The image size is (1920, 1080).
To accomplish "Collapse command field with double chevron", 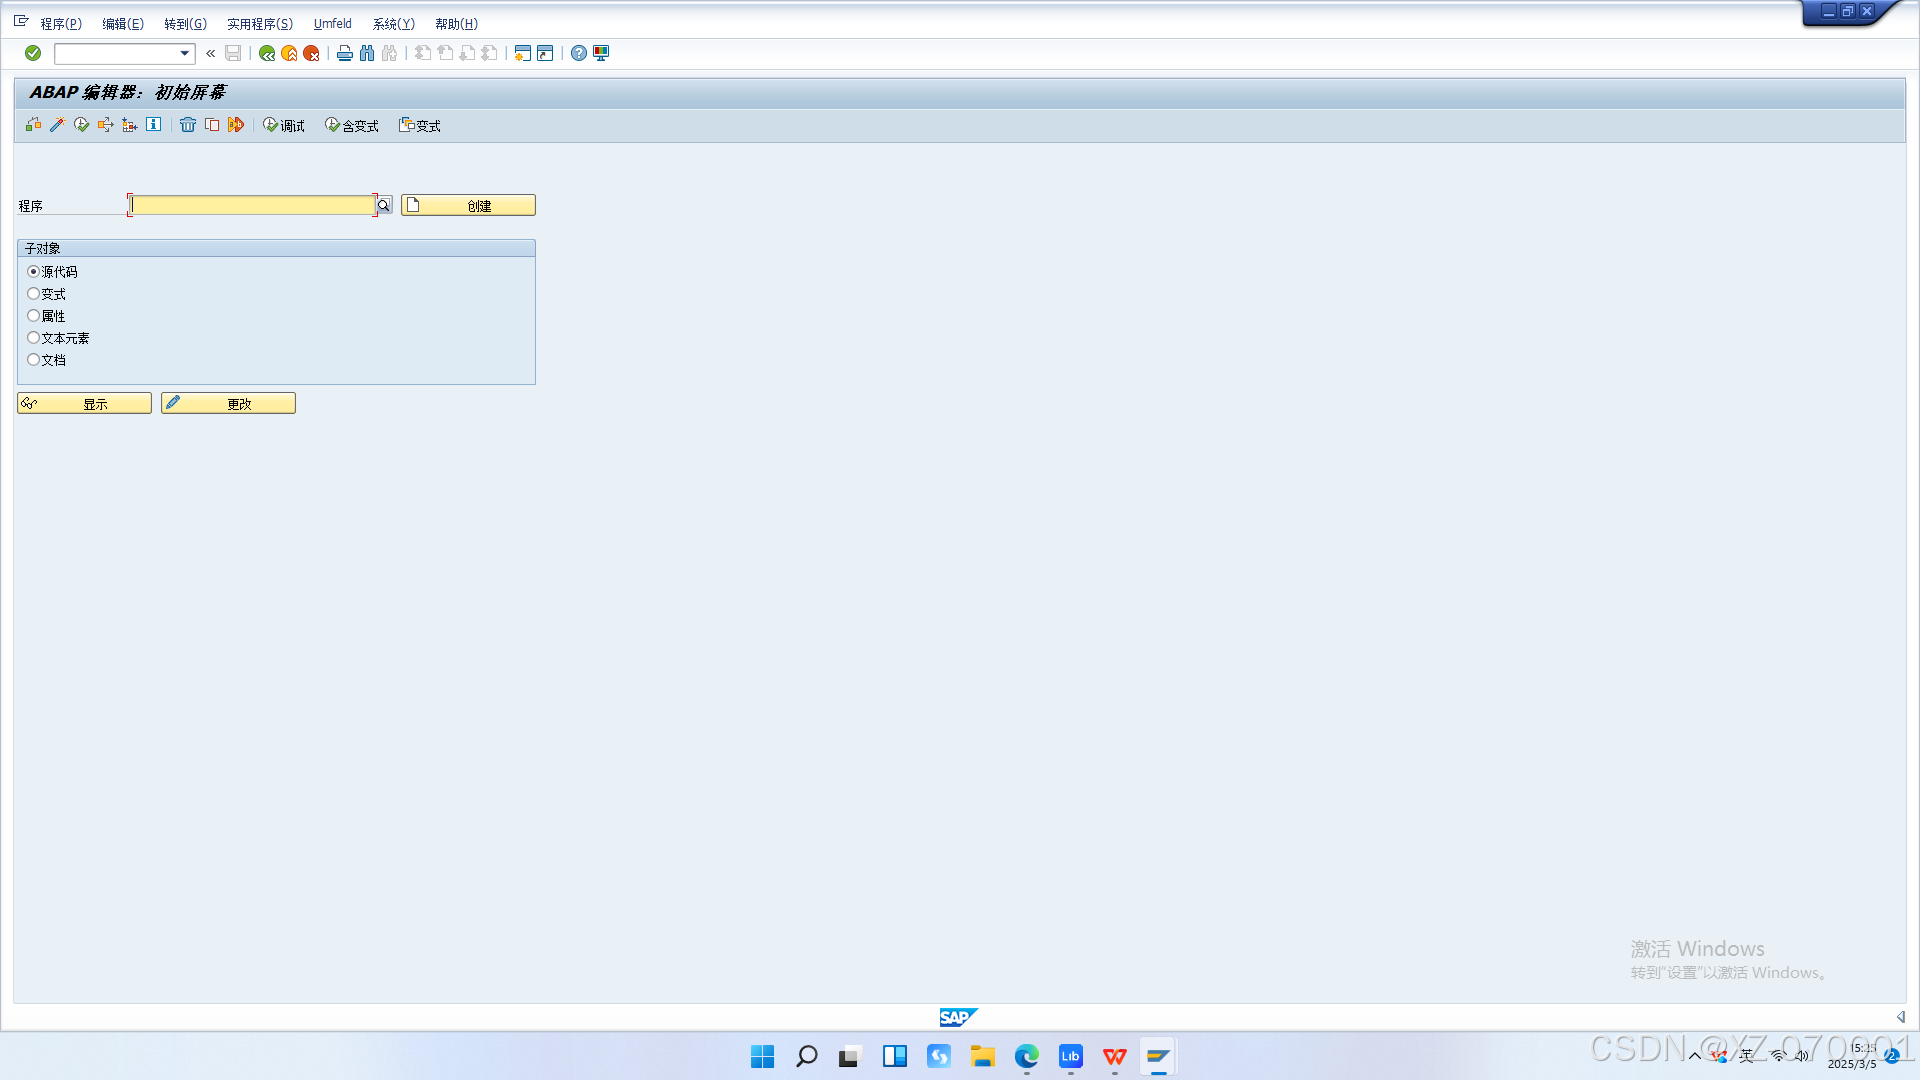I will [211, 53].
